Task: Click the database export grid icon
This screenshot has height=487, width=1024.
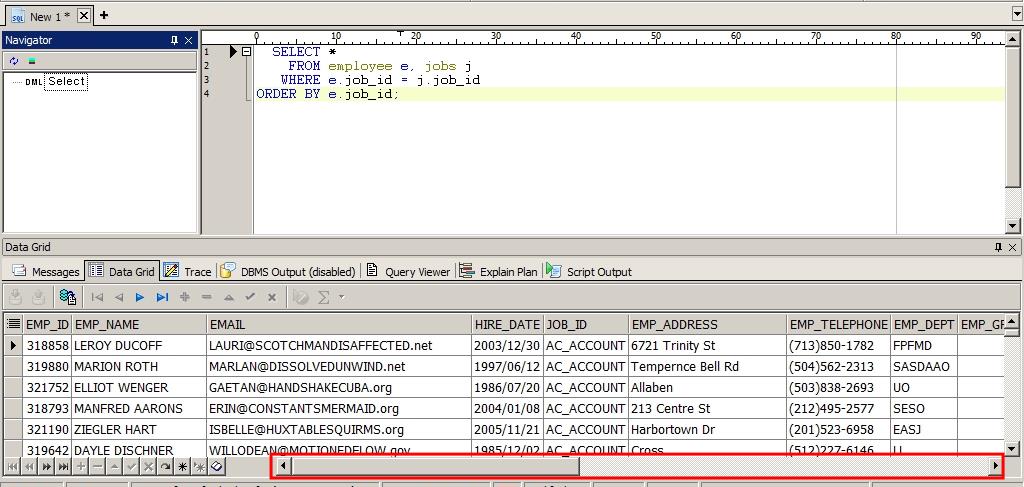Action: pyautogui.click(x=68, y=297)
